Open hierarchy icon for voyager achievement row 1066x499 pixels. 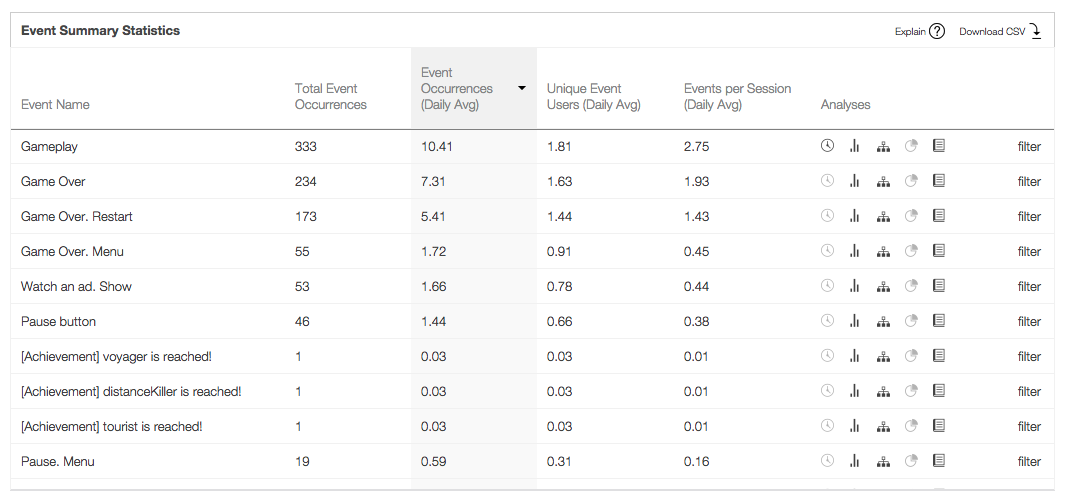883,356
